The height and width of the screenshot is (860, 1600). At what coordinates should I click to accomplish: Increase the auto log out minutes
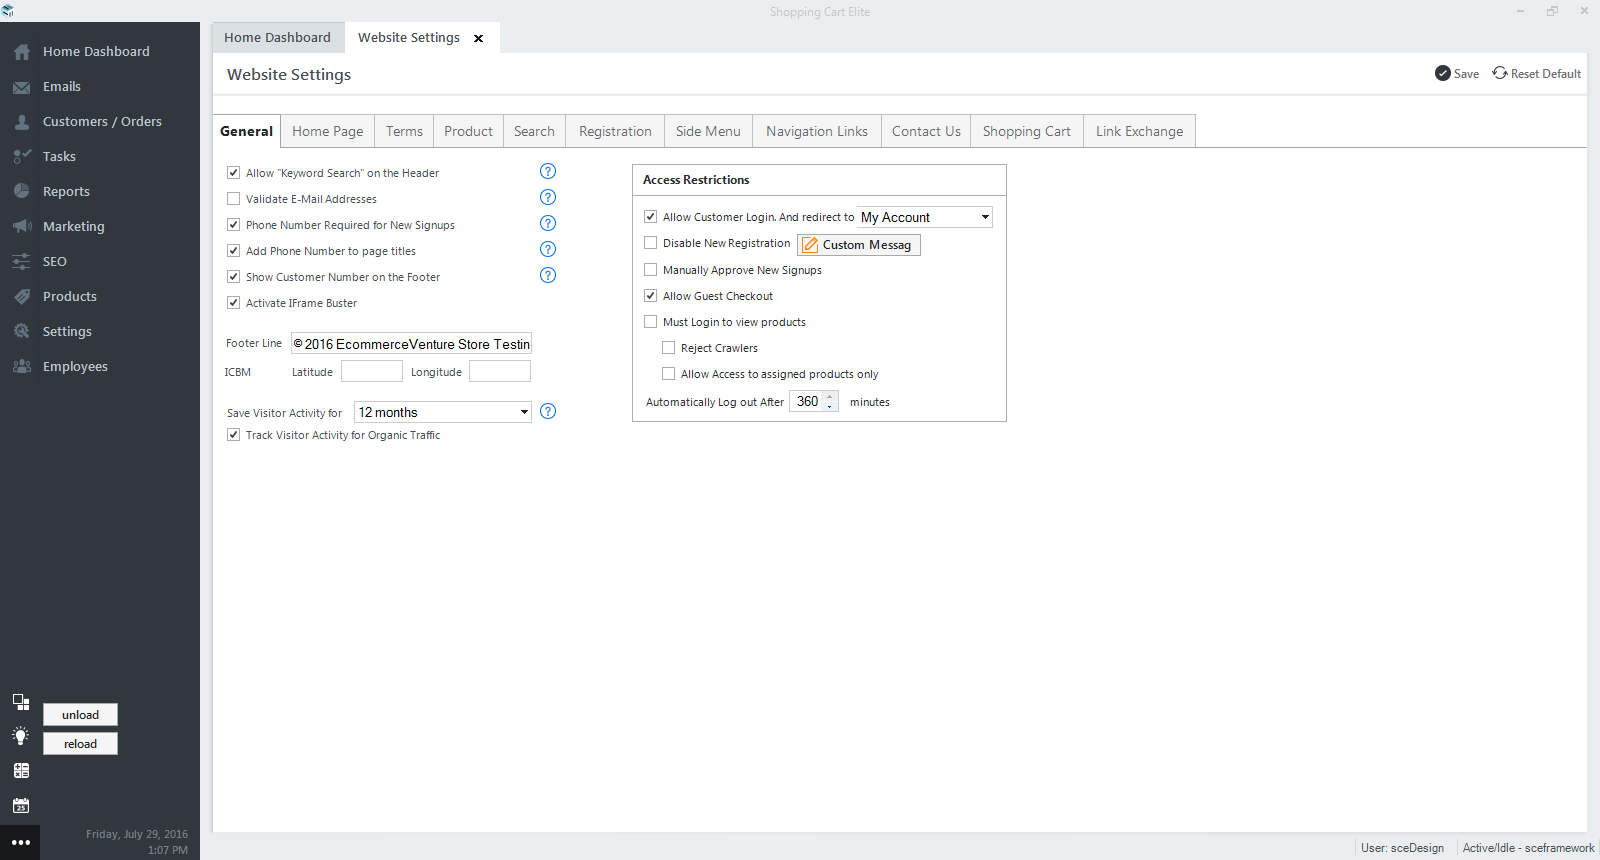coord(830,396)
